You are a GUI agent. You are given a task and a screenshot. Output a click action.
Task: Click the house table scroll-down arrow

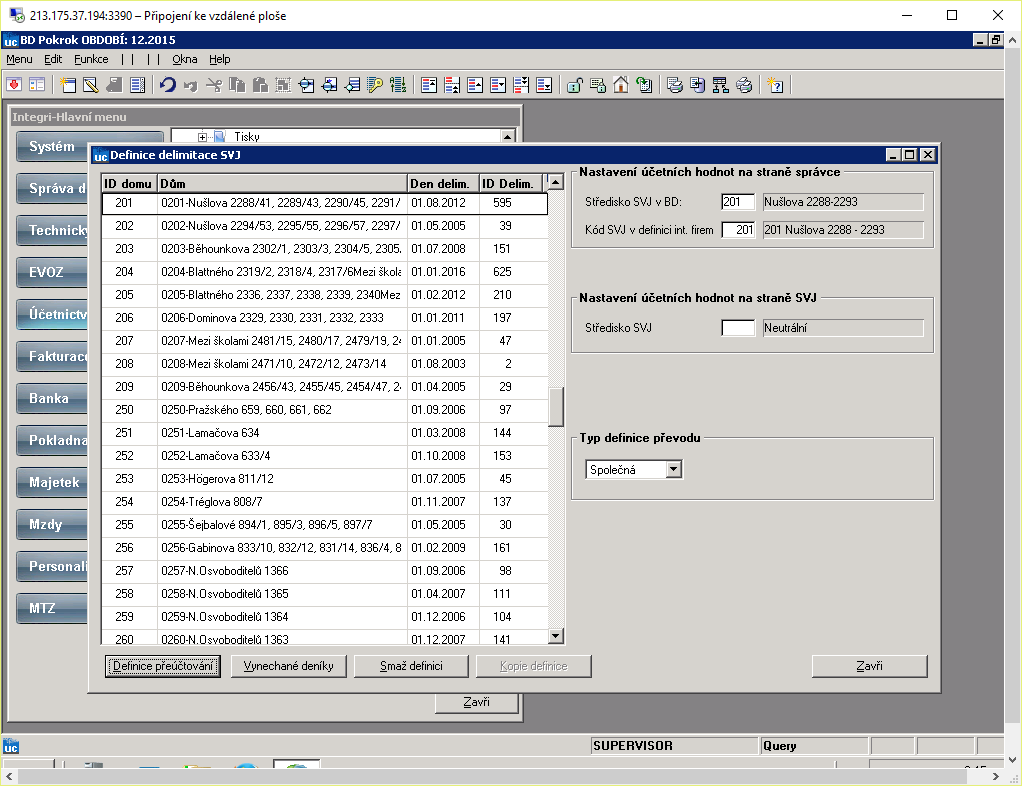[555, 635]
